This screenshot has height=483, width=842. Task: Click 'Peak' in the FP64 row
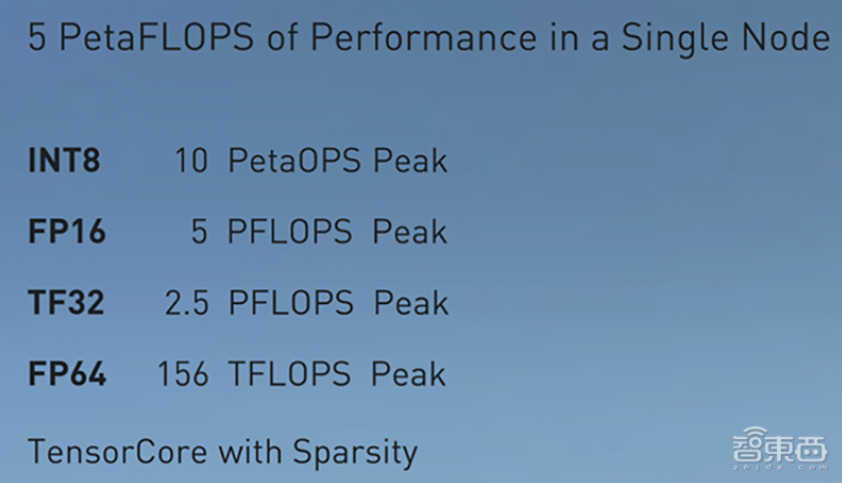pos(408,374)
